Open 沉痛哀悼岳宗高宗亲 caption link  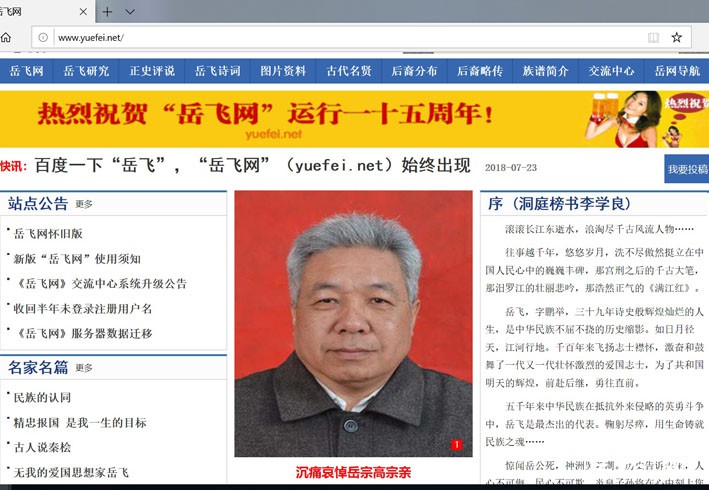click(x=353, y=473)
